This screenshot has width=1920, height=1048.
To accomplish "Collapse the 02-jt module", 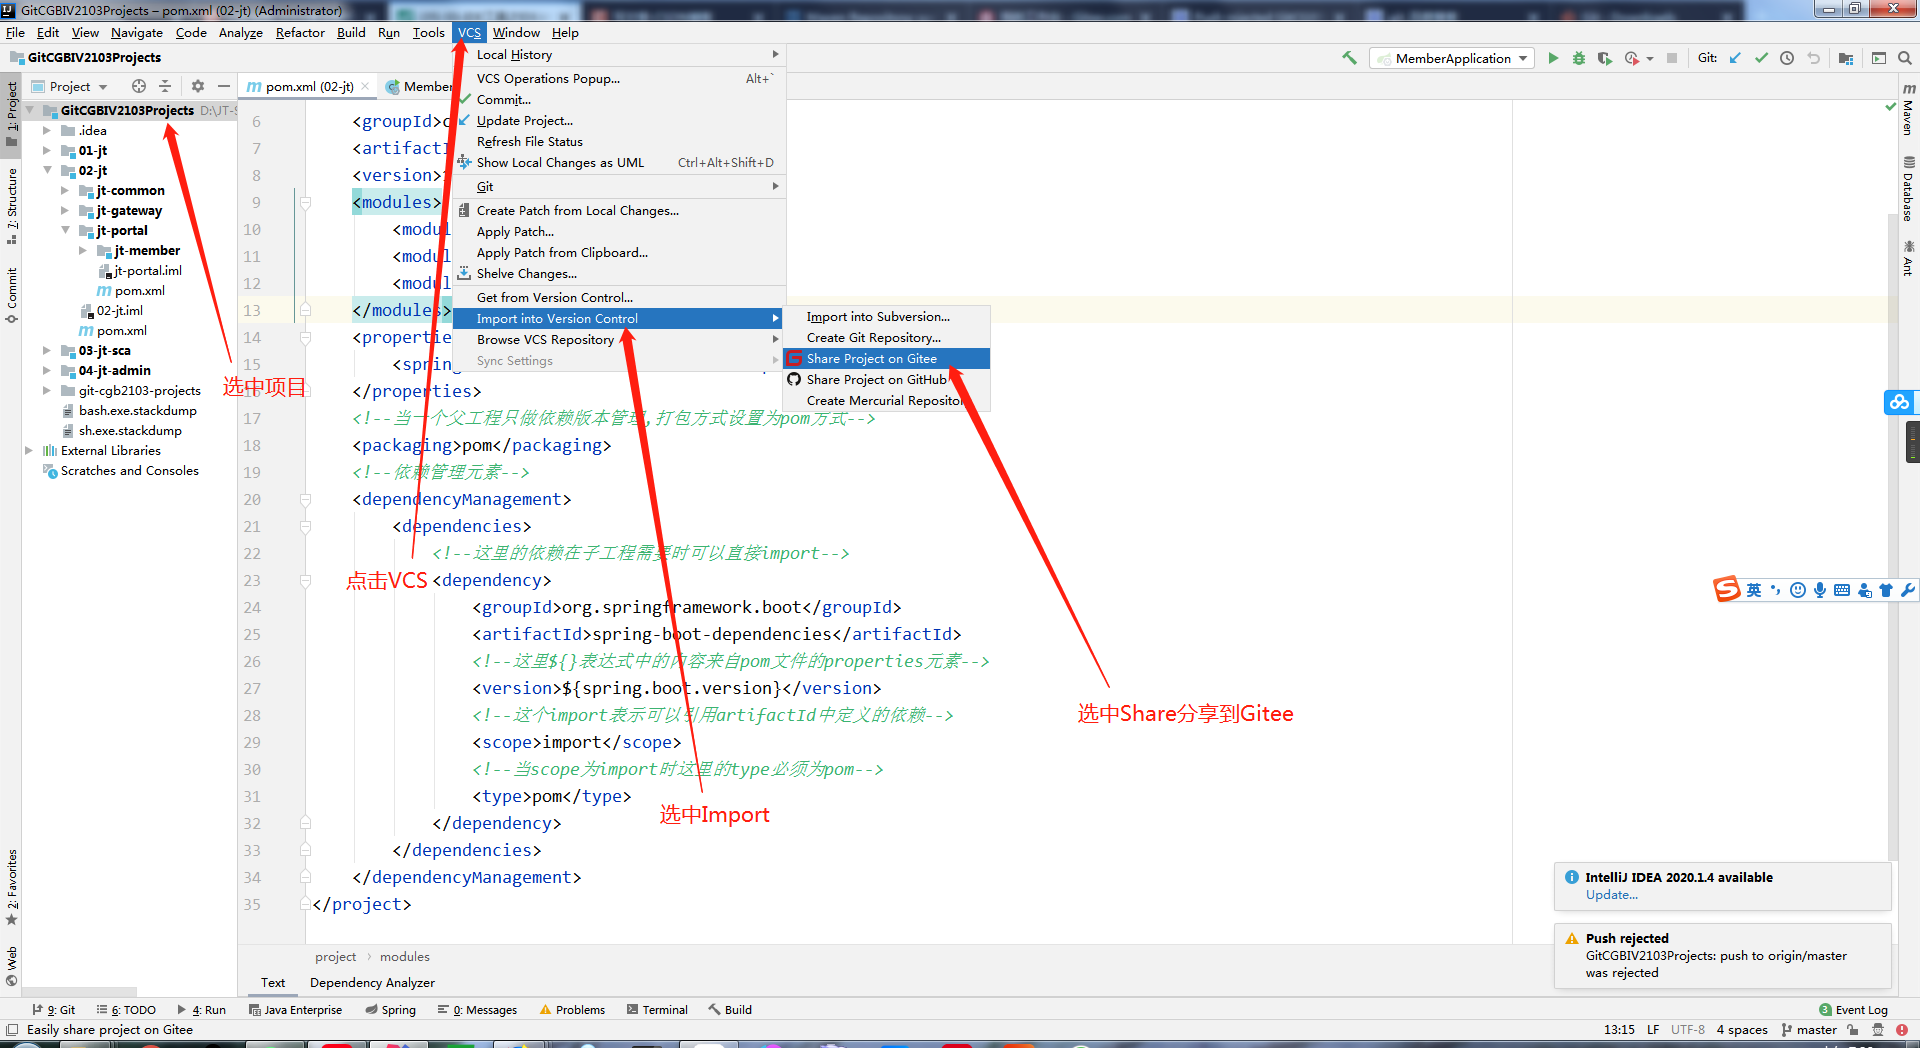I will click(47, 170).
